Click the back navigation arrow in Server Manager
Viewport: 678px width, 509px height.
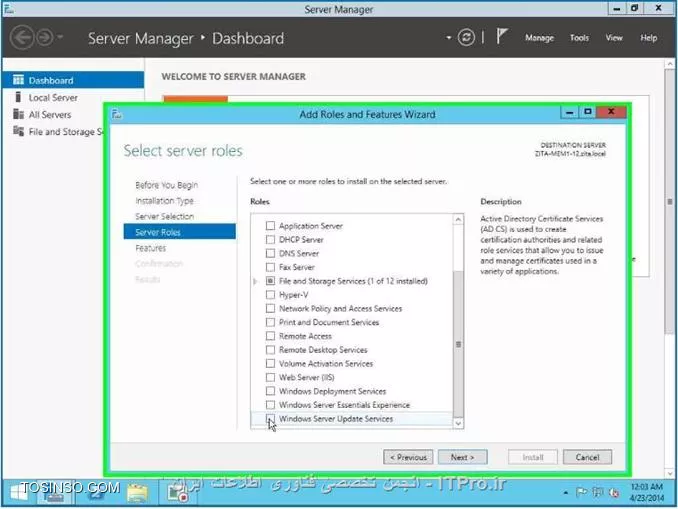(x=22, y=38)
